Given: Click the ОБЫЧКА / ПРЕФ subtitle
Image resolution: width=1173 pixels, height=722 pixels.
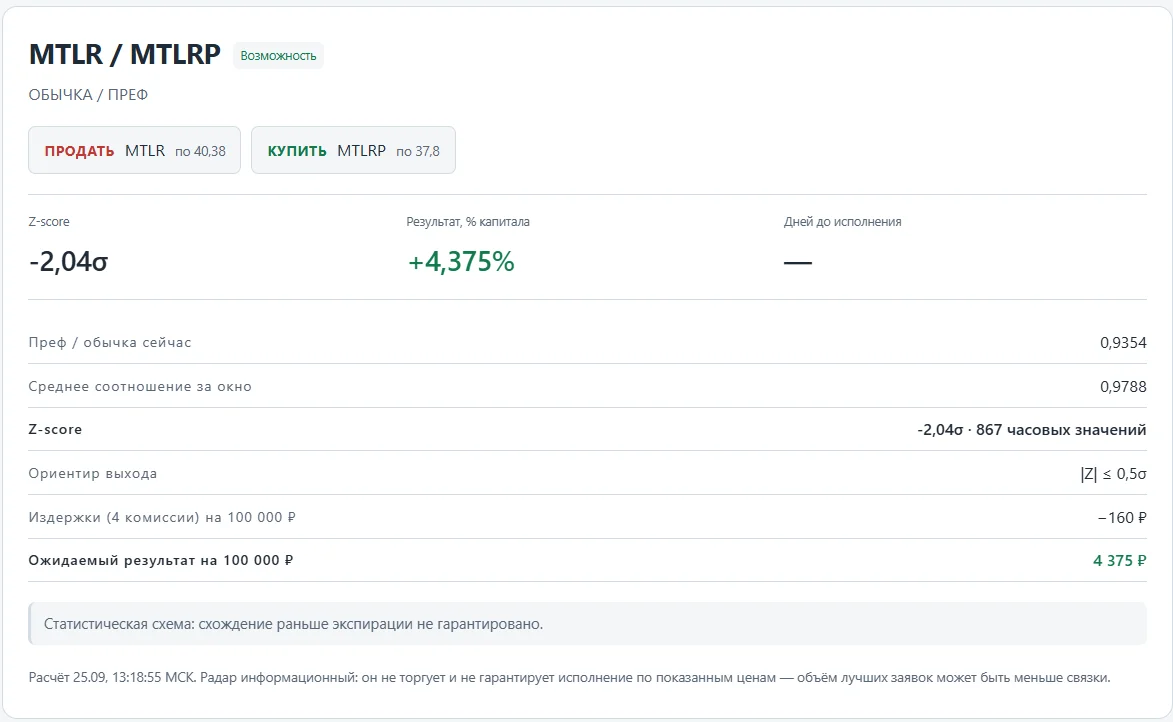Looking at the screenshot, I should tap(88, 95).
